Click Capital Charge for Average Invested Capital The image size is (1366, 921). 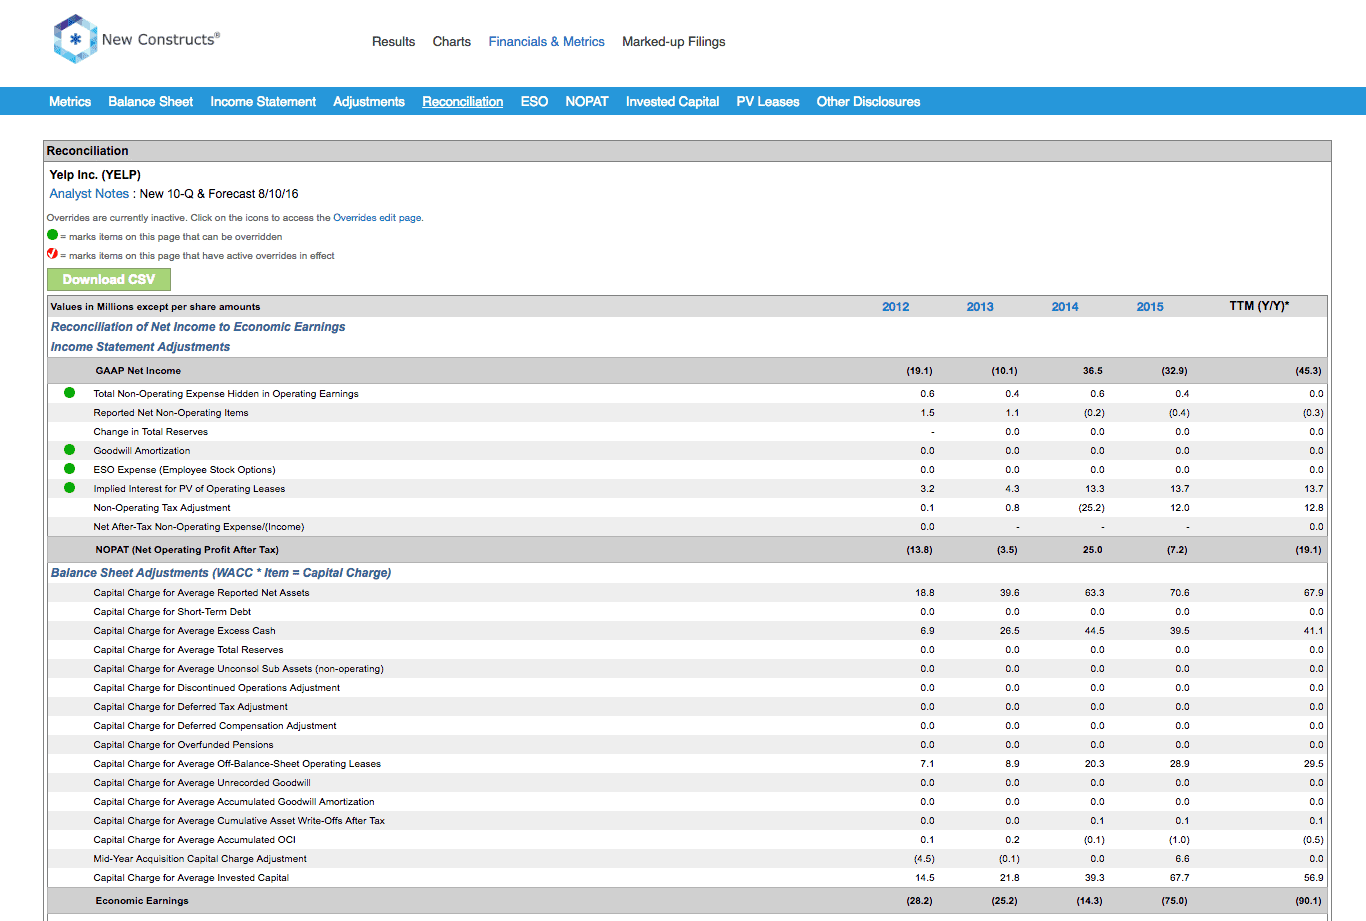(191, 878)
